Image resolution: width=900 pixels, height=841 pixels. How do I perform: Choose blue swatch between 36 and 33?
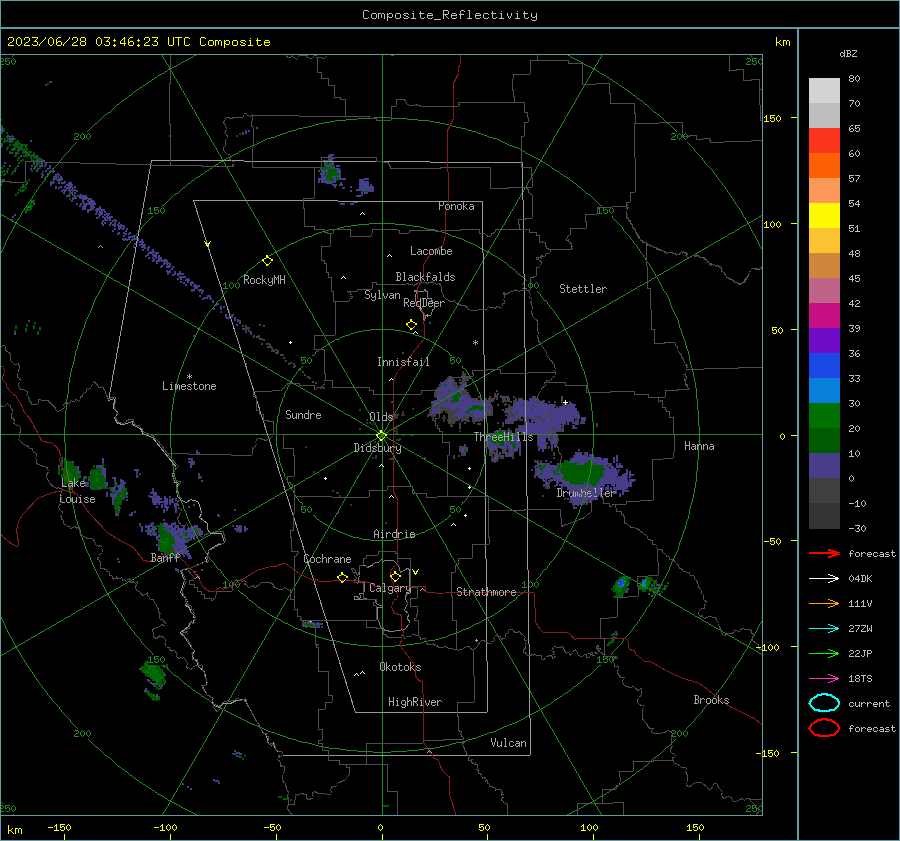coord(824,365)
